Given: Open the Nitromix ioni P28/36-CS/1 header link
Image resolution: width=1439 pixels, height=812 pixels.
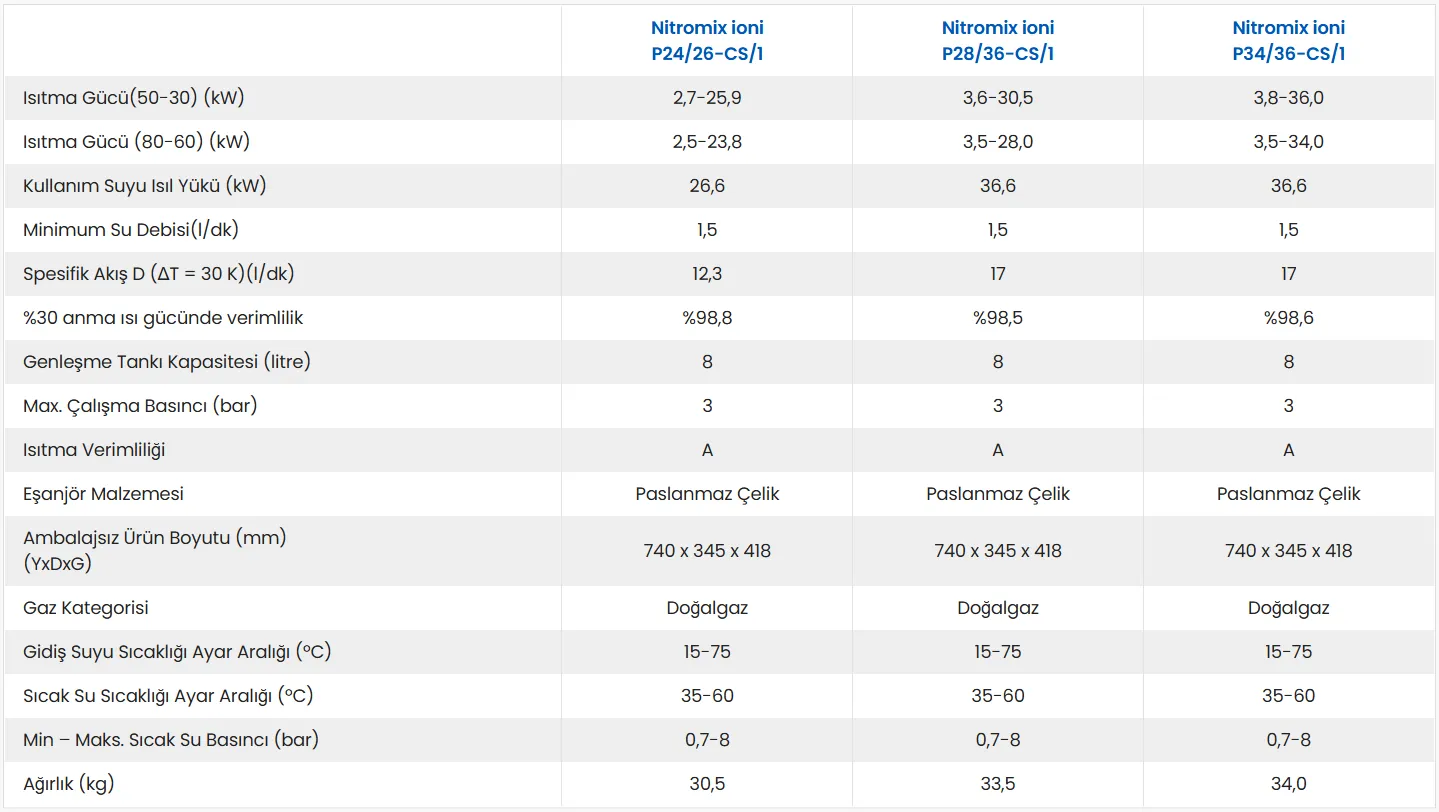Looking at the screenshot, I should click(998, 40).
